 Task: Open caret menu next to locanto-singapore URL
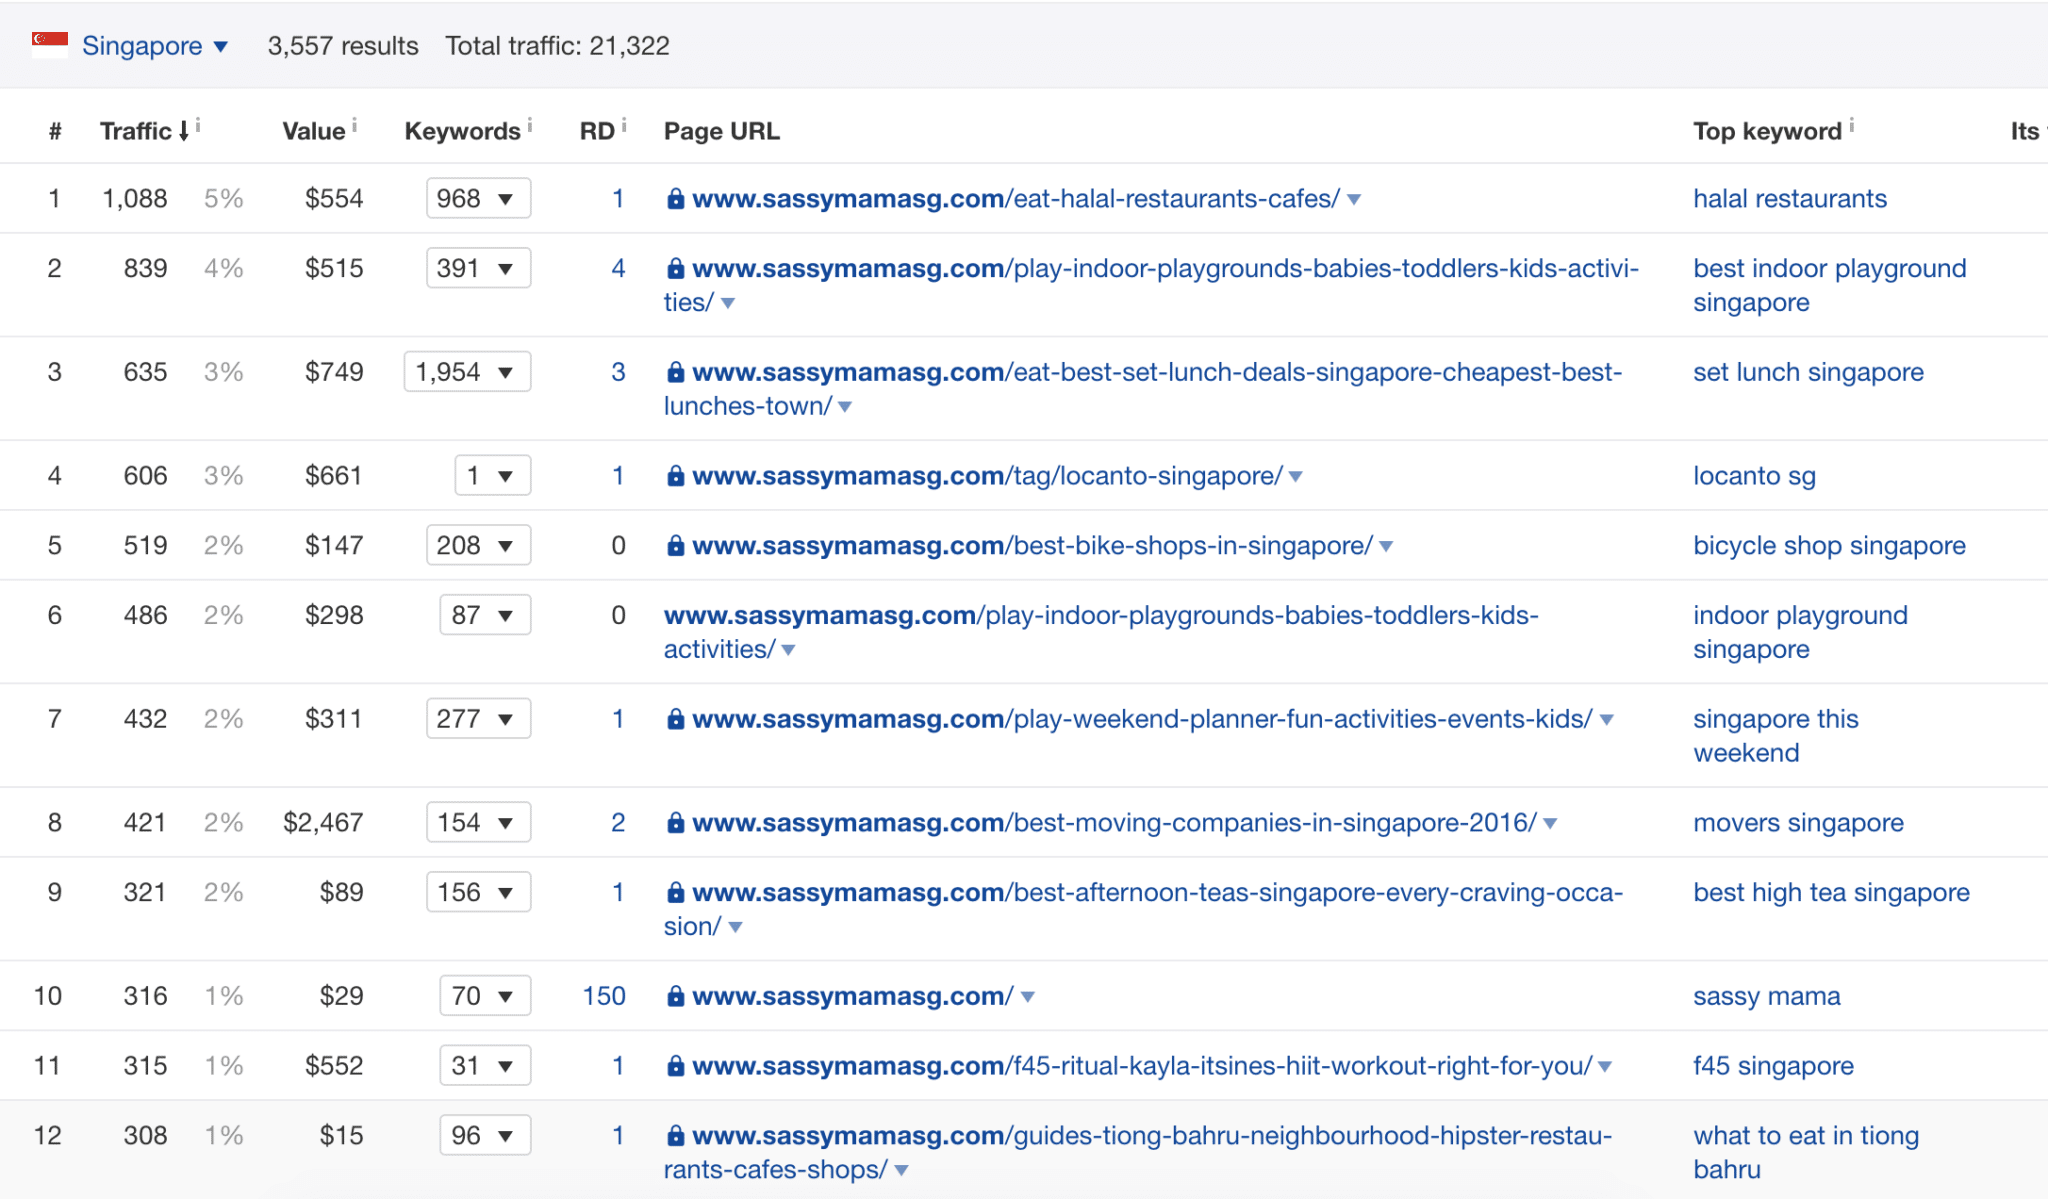coord(1296,477)
